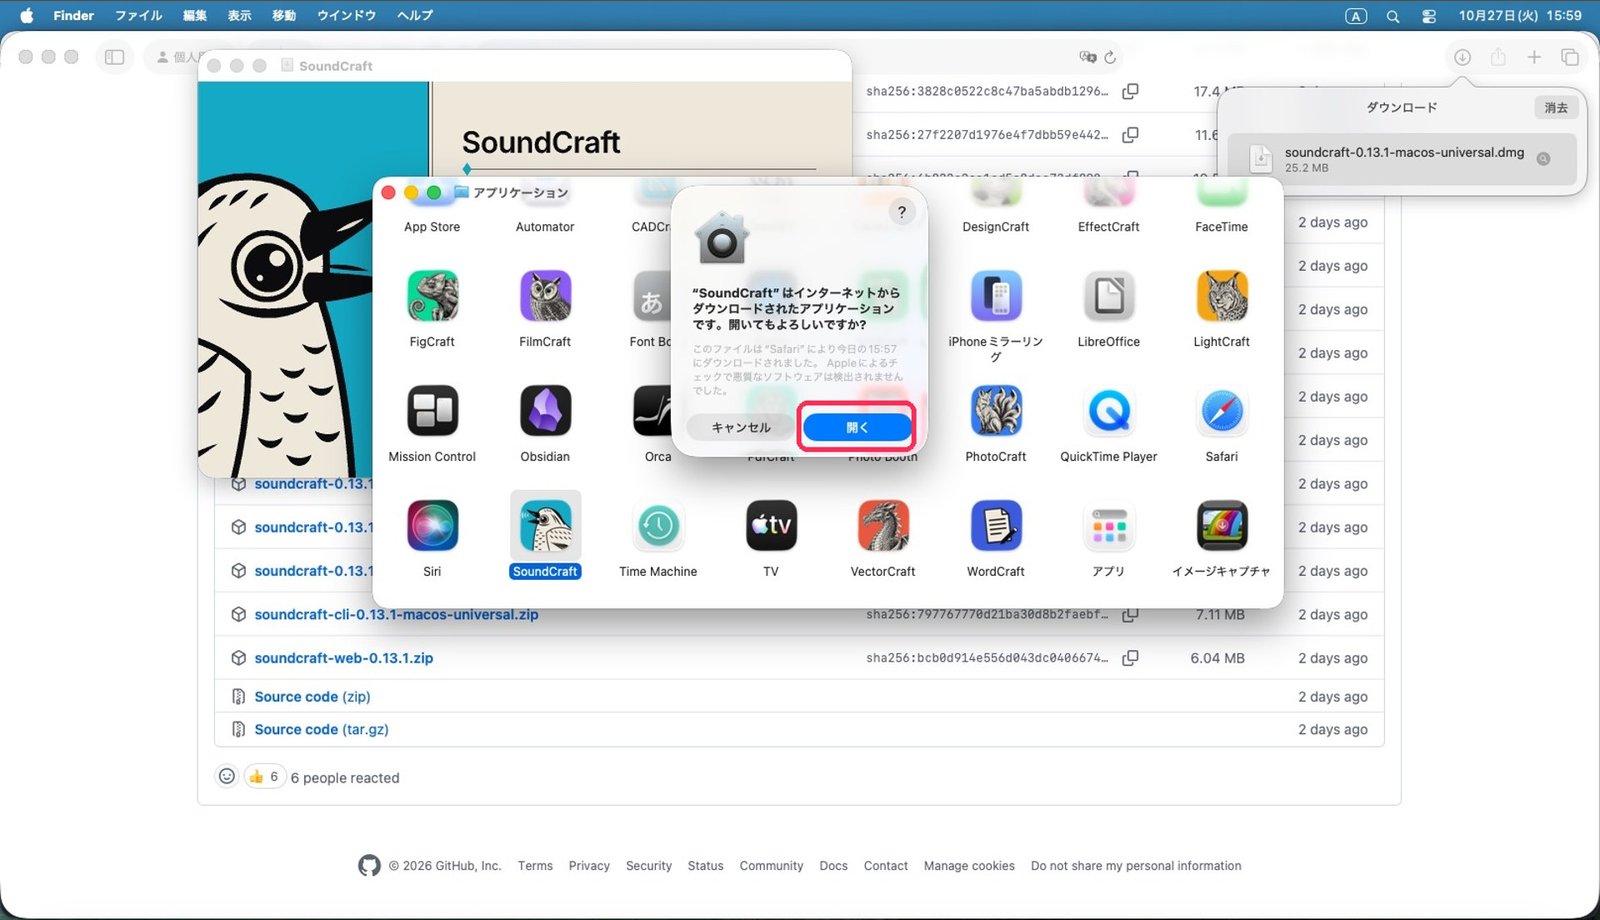Open the 表示 menu
Screen dimensions: 1600x920
pyautogui.click(x=240, y=15)
